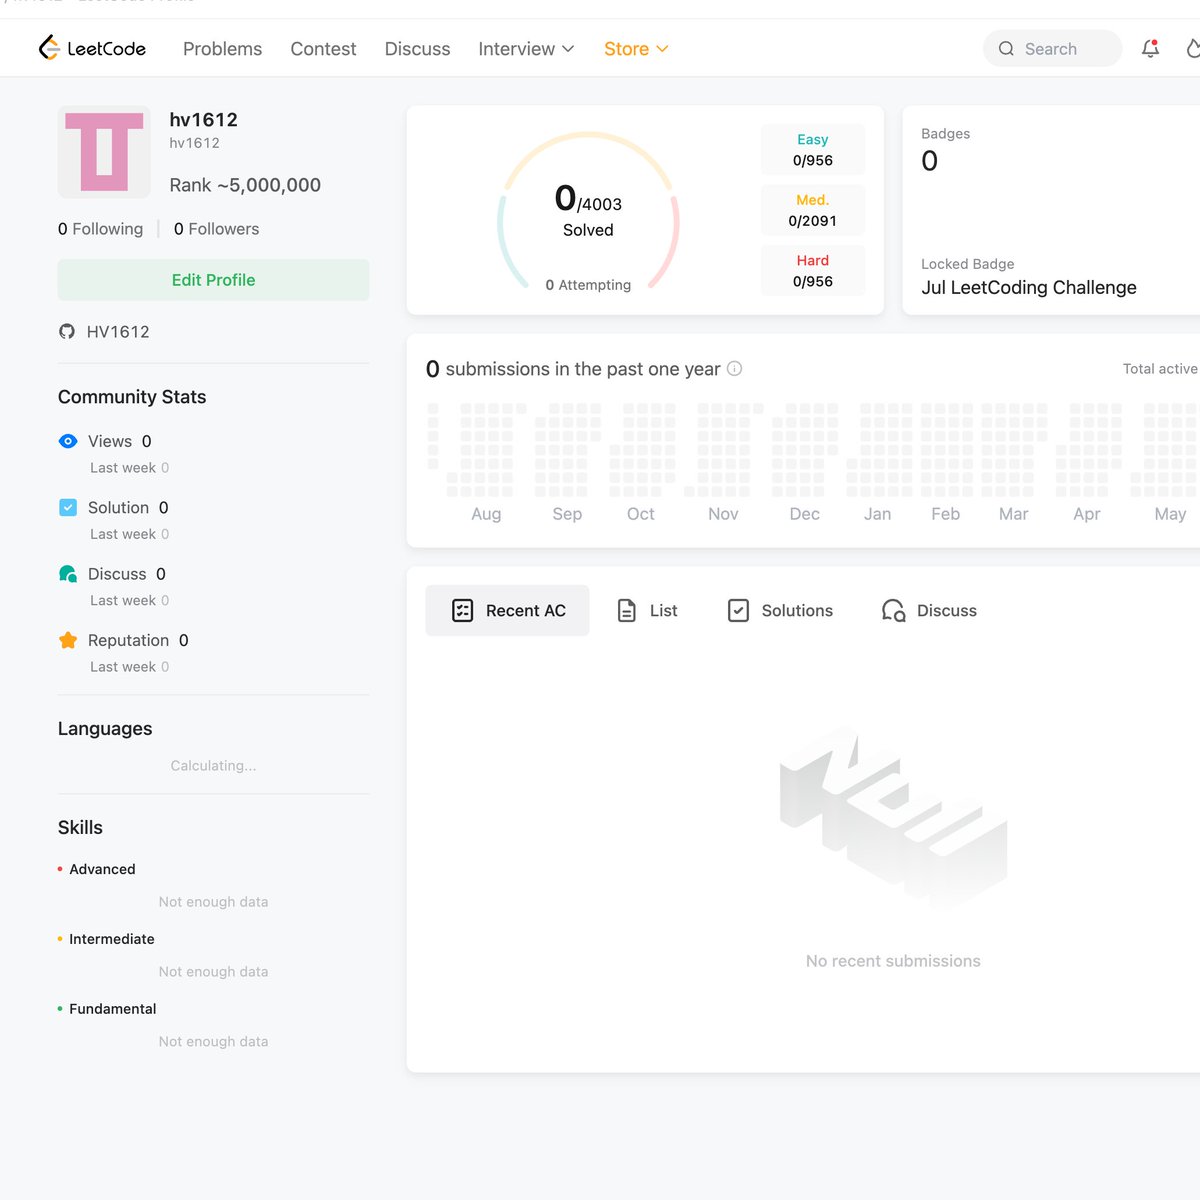Click the Oct month label in heatmap
1200x1200 pixels.
point(640,514)
